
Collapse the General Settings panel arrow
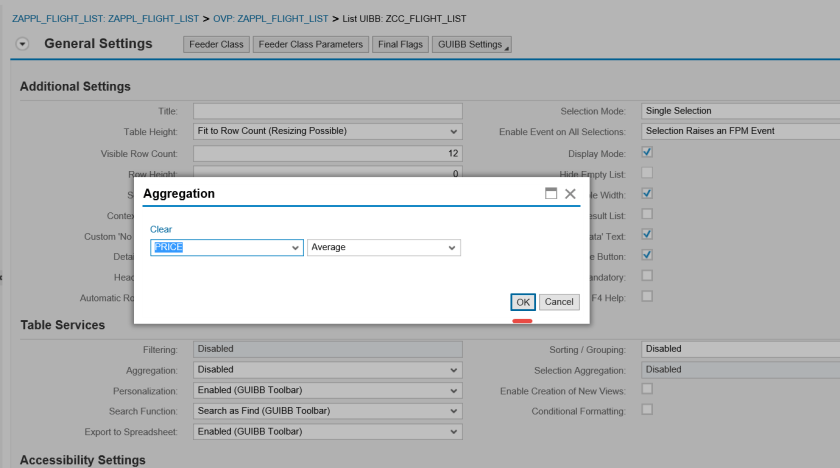[x=23, y=45]
